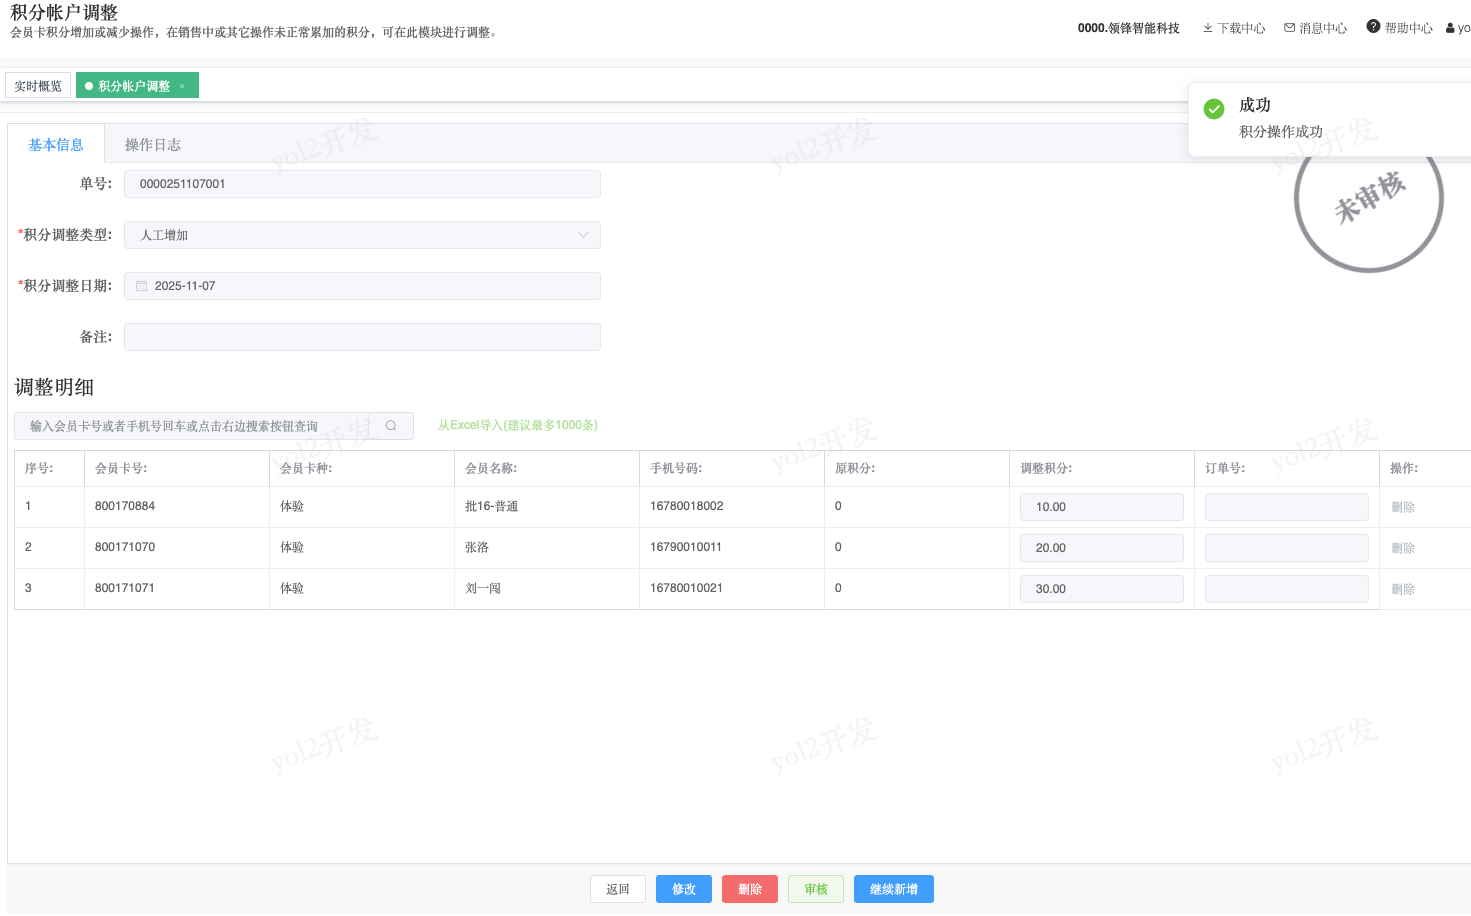1471x916 pixels.
Task: Select the 积分帐户调整 page tab
Action: [137, 86]
